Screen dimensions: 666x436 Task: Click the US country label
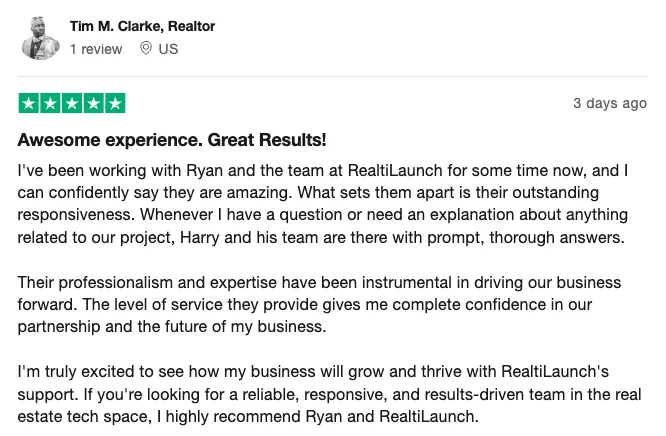168,49
